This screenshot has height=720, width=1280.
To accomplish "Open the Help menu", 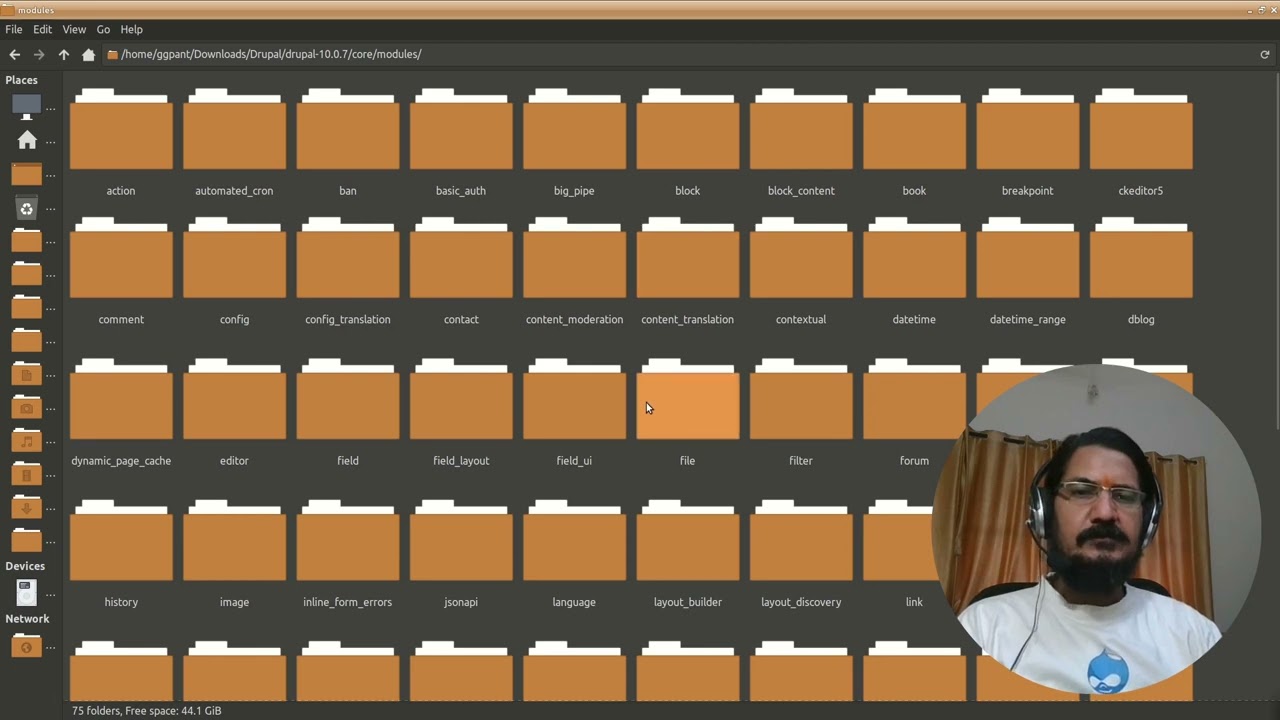I will pos(132,30).
